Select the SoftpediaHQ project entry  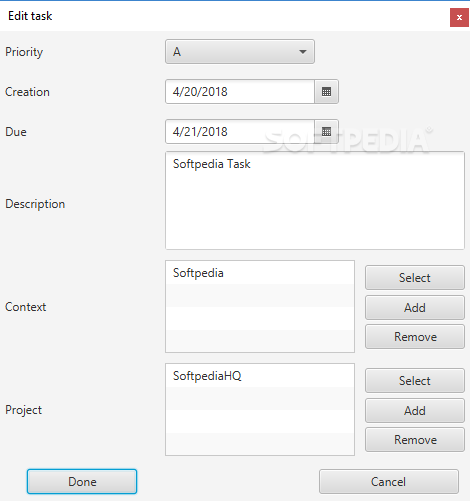[x=260, y=376]
